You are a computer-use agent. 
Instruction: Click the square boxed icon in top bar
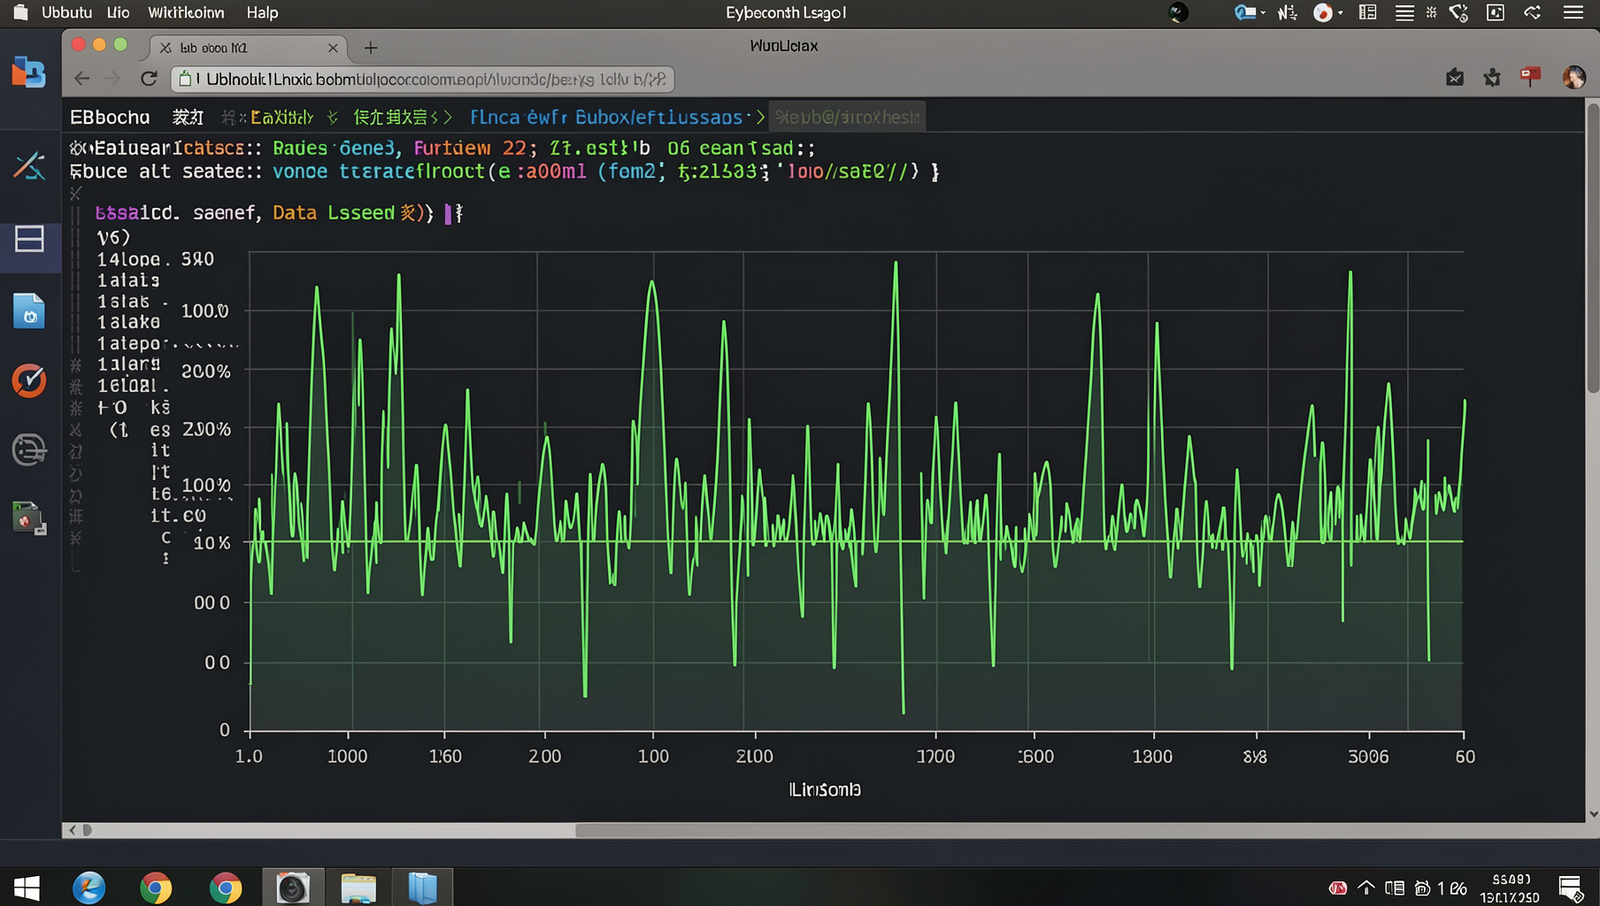pyautogui.click(x=1495, y=12)
